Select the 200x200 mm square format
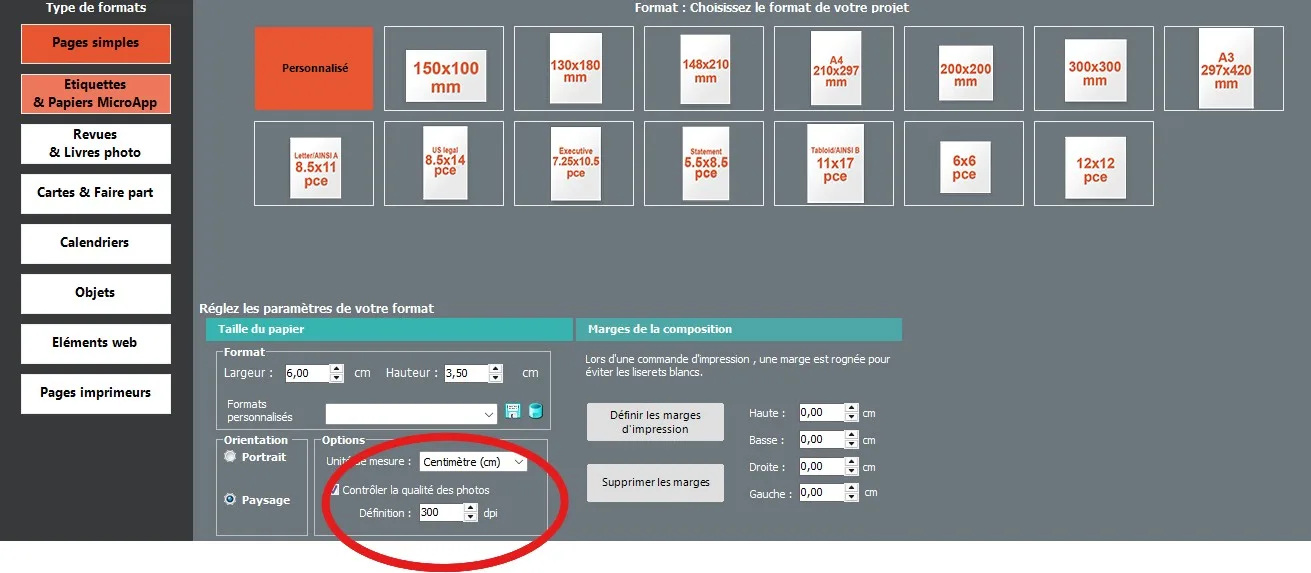 pos(964,68)
